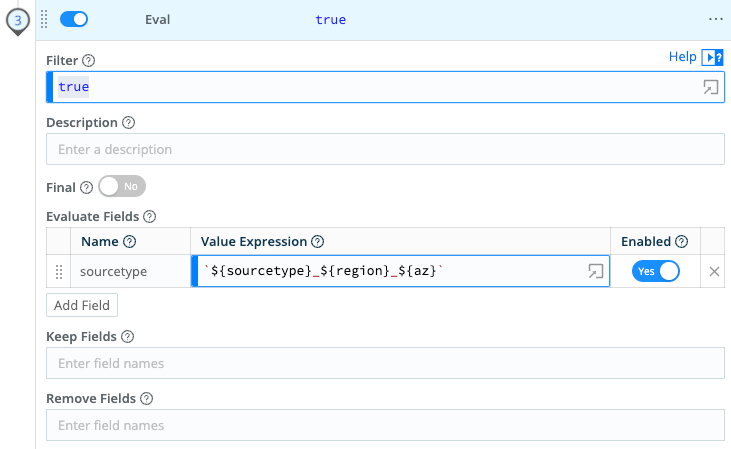This screenshot has width=731, height=449.
Task: Open the Help link
Action: [x=682, y=57]
